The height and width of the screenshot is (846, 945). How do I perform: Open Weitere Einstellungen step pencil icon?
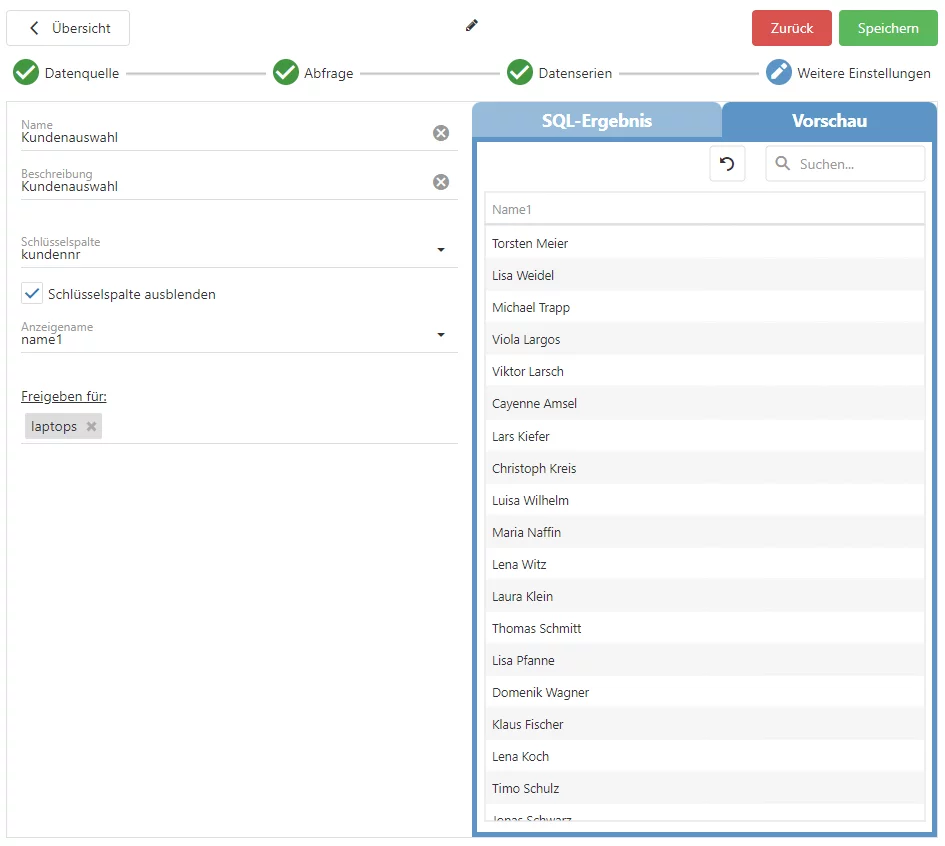tap(778, 73)
